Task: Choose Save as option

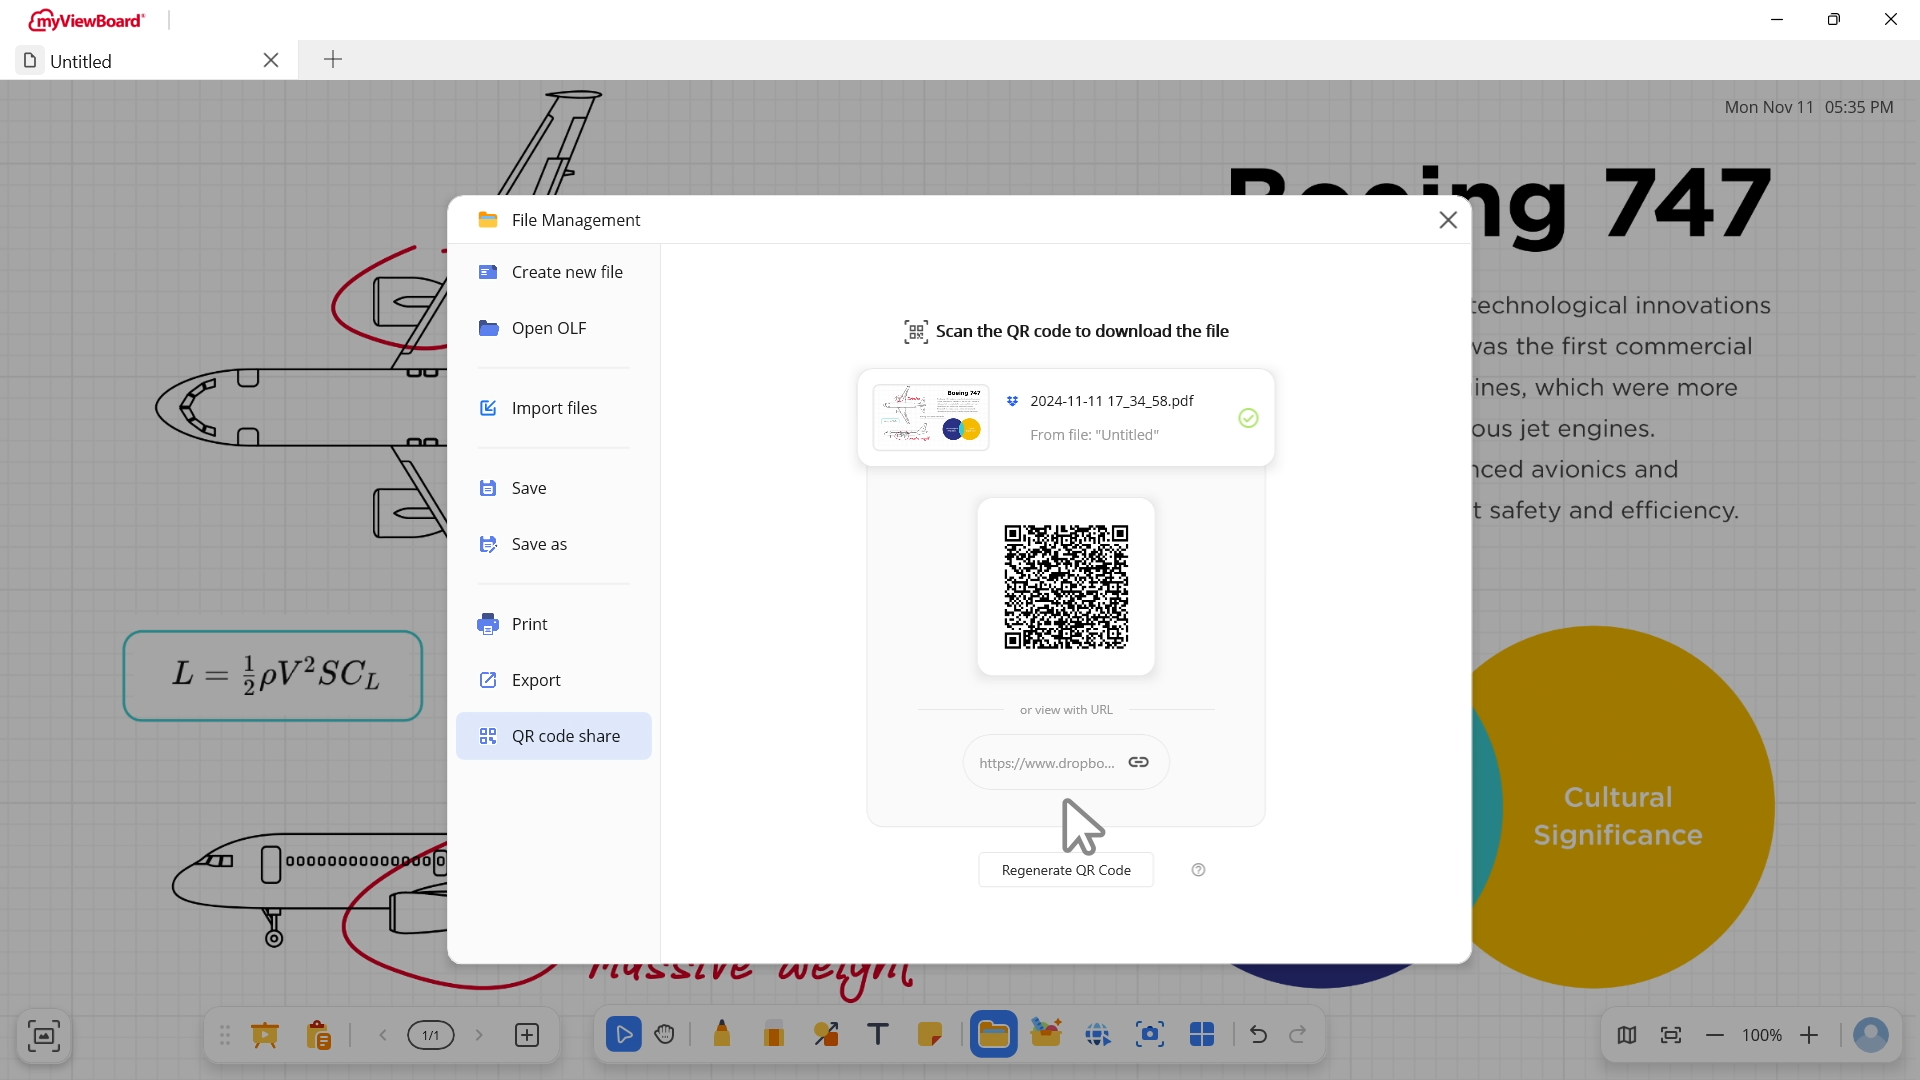Action: 554,544
